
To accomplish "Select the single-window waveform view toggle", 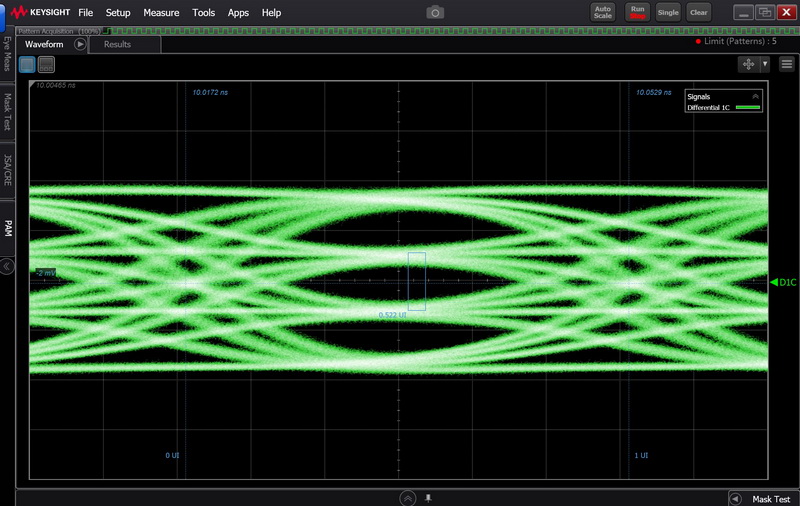I will coord(27,65).
